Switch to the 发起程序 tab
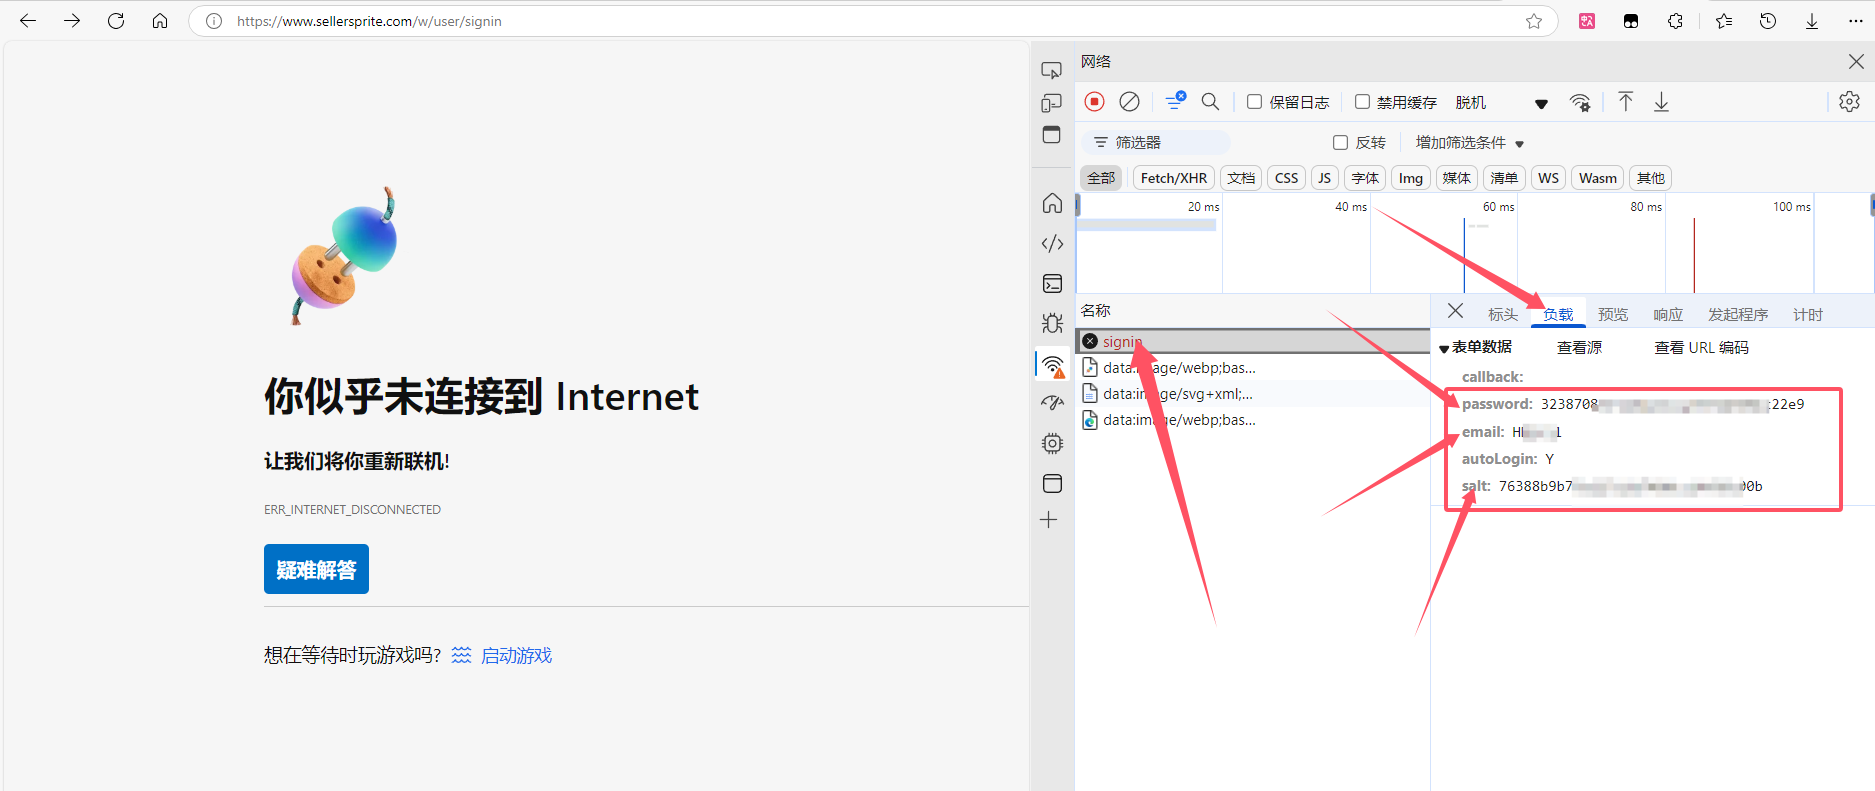1875x791 pixels. tap(1738, 314)
